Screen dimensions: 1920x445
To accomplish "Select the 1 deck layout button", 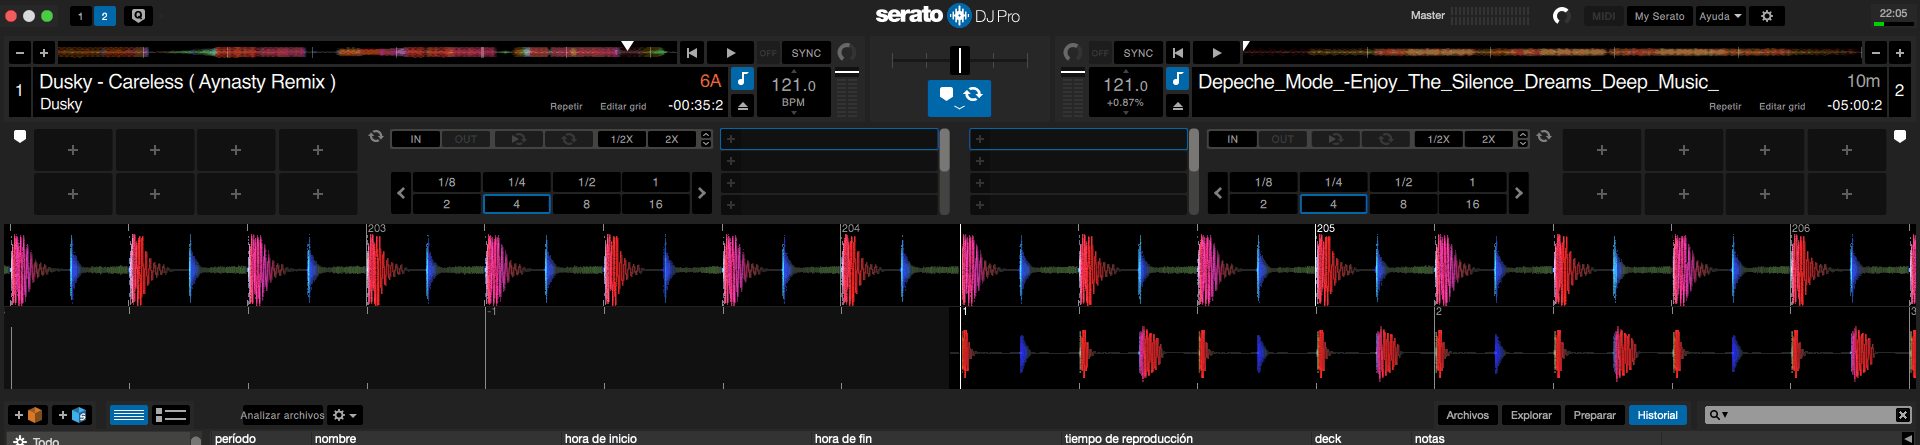I will point(81,16).
